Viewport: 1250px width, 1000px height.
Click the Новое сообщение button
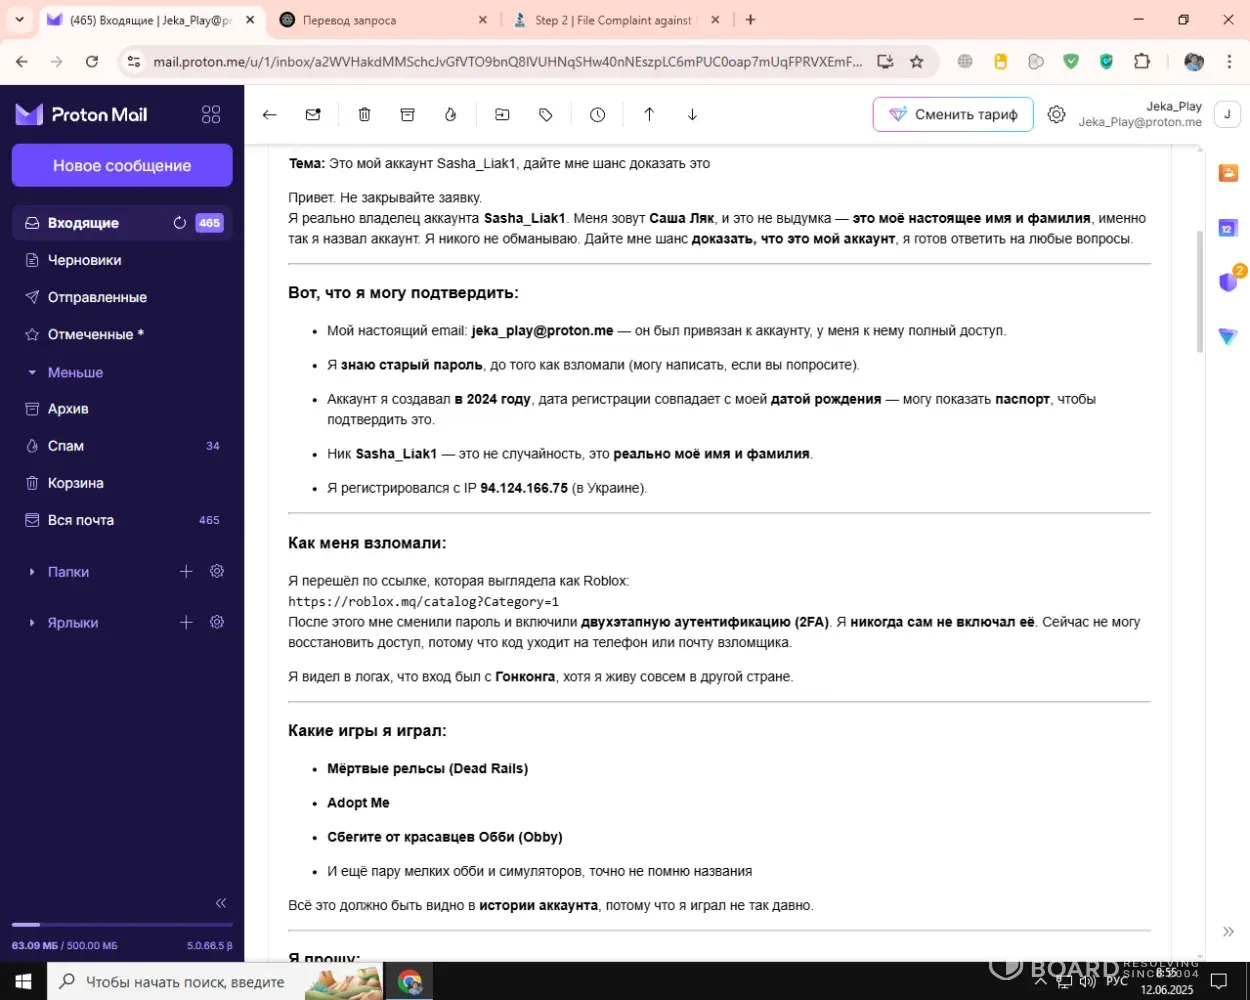coord(122,166)
